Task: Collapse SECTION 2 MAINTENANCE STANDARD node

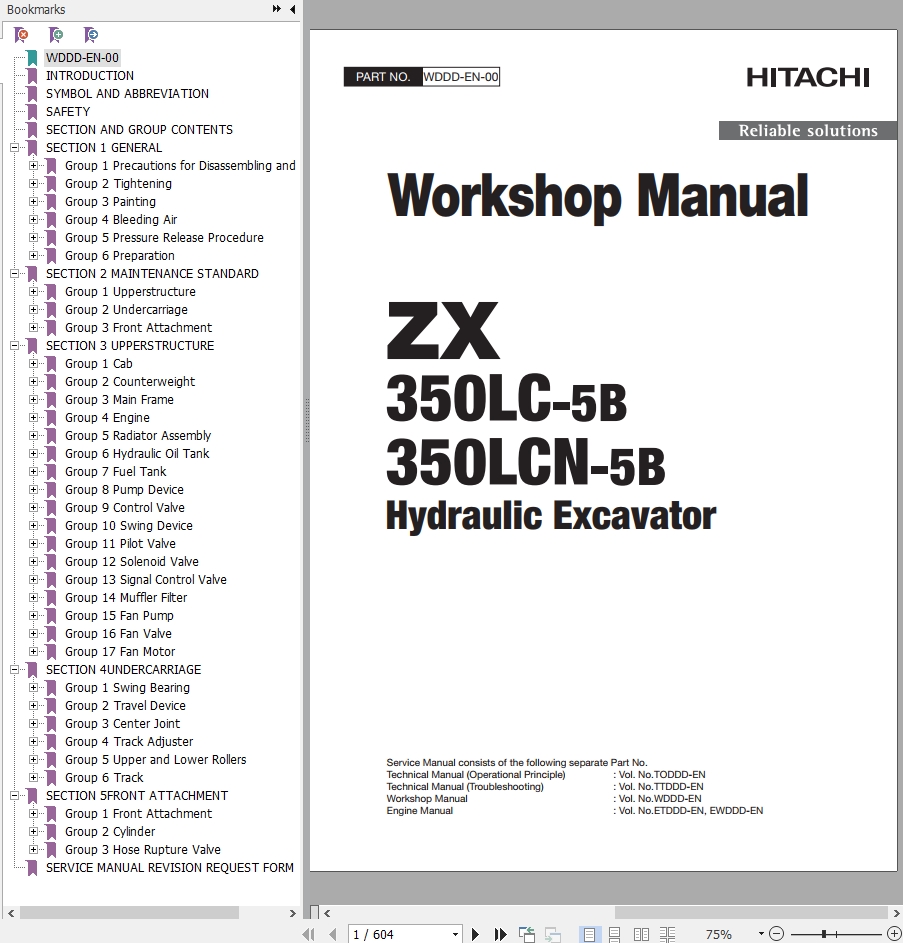Action: coord(14,274)
